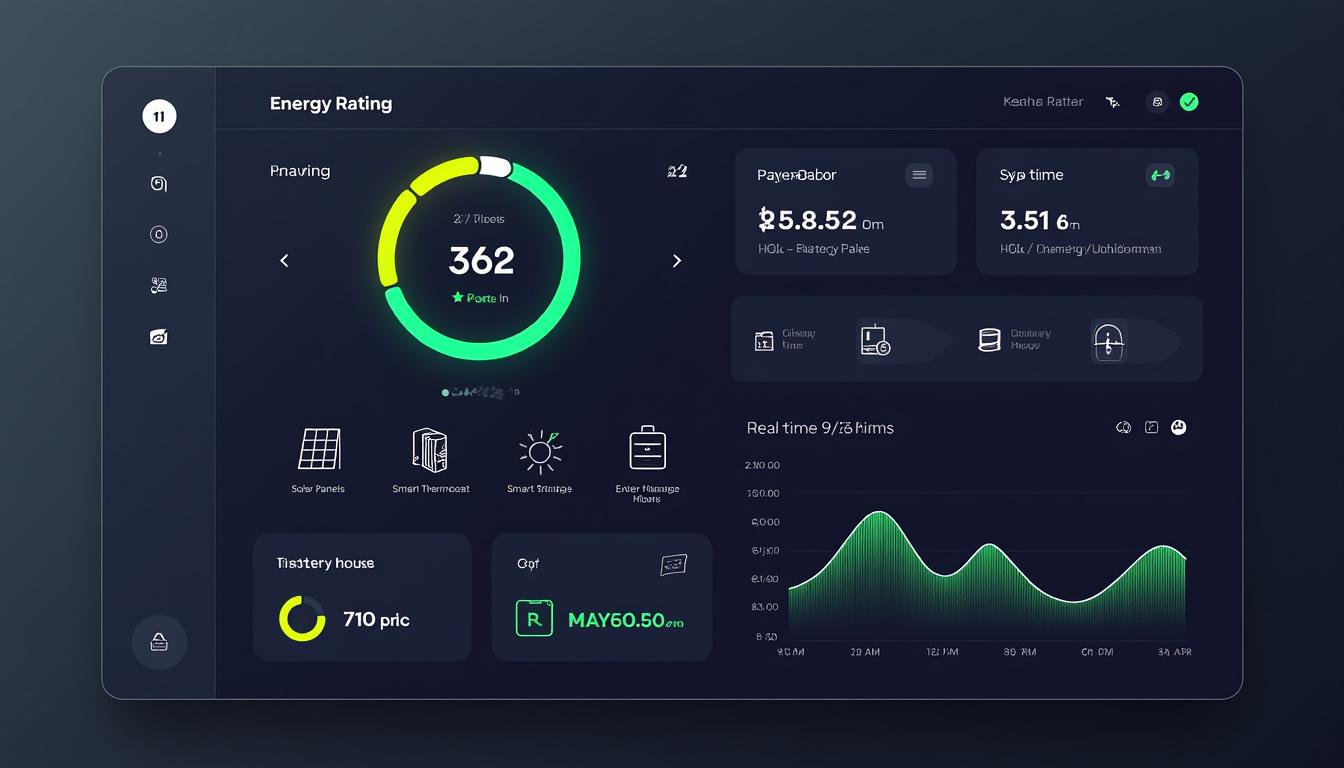This screenshot has height=768, width=1344.
Task: Click the lock icon at sidebar bottom
Action: [159, 642]
